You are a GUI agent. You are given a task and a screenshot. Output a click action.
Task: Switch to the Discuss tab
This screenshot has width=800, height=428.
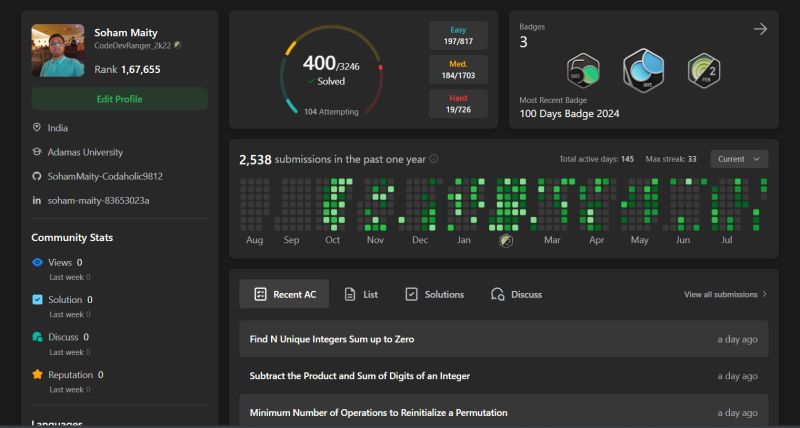click(516, 294)
